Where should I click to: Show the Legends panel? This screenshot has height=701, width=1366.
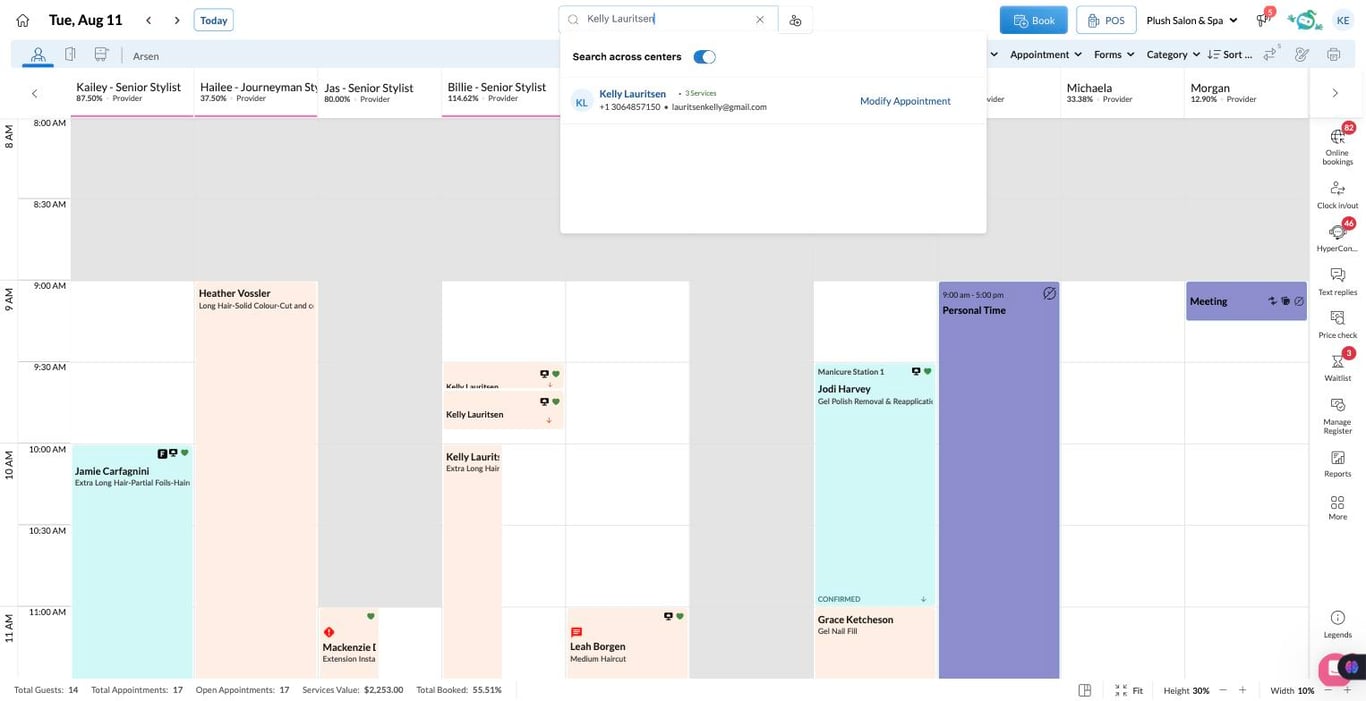click(1337, 624)
